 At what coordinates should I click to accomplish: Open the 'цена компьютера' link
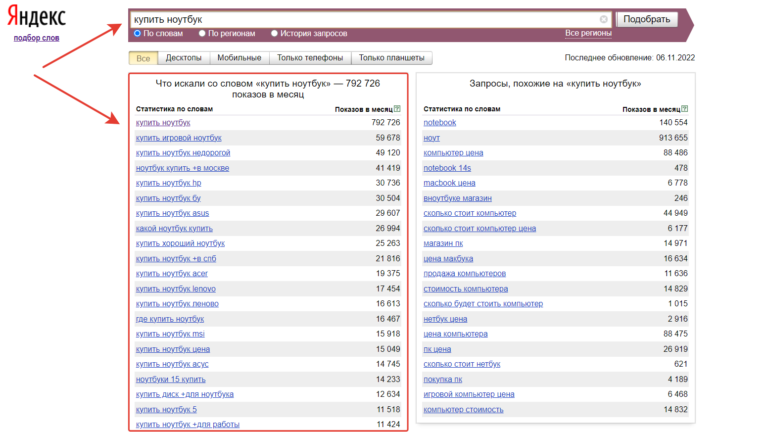coord(456,334)
